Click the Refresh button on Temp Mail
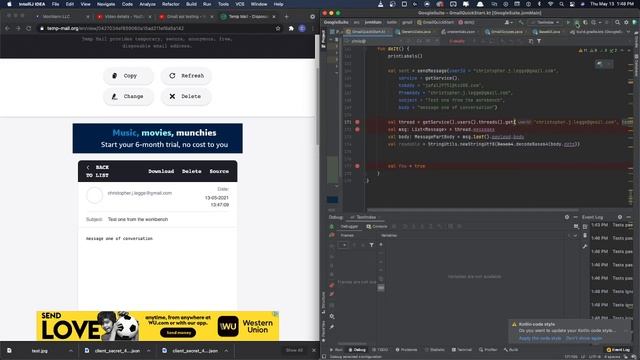The width and height of the screenshot is (640, 360). tap(186, 76)
